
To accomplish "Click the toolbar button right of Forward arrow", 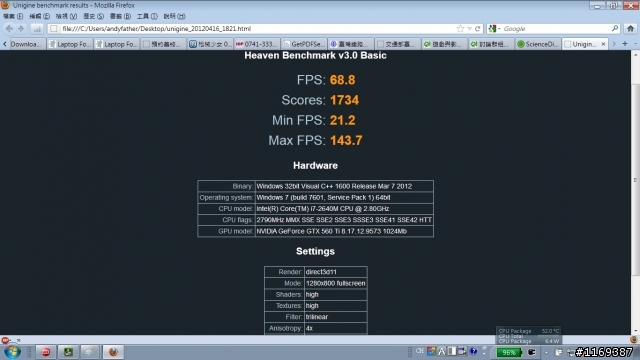I will [x=37, y=29].
